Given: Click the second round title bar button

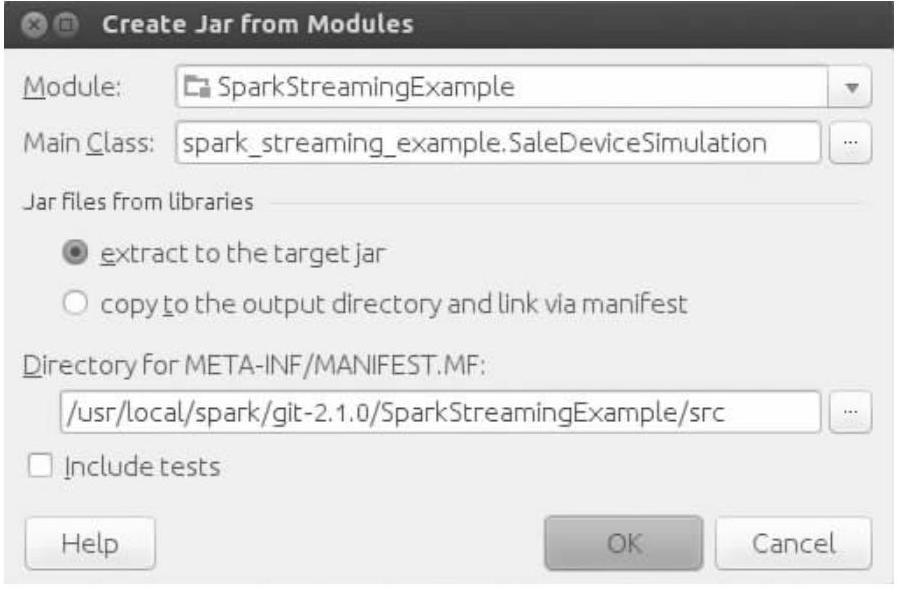Looking at the screenshot, I should (x=65, y=25).
